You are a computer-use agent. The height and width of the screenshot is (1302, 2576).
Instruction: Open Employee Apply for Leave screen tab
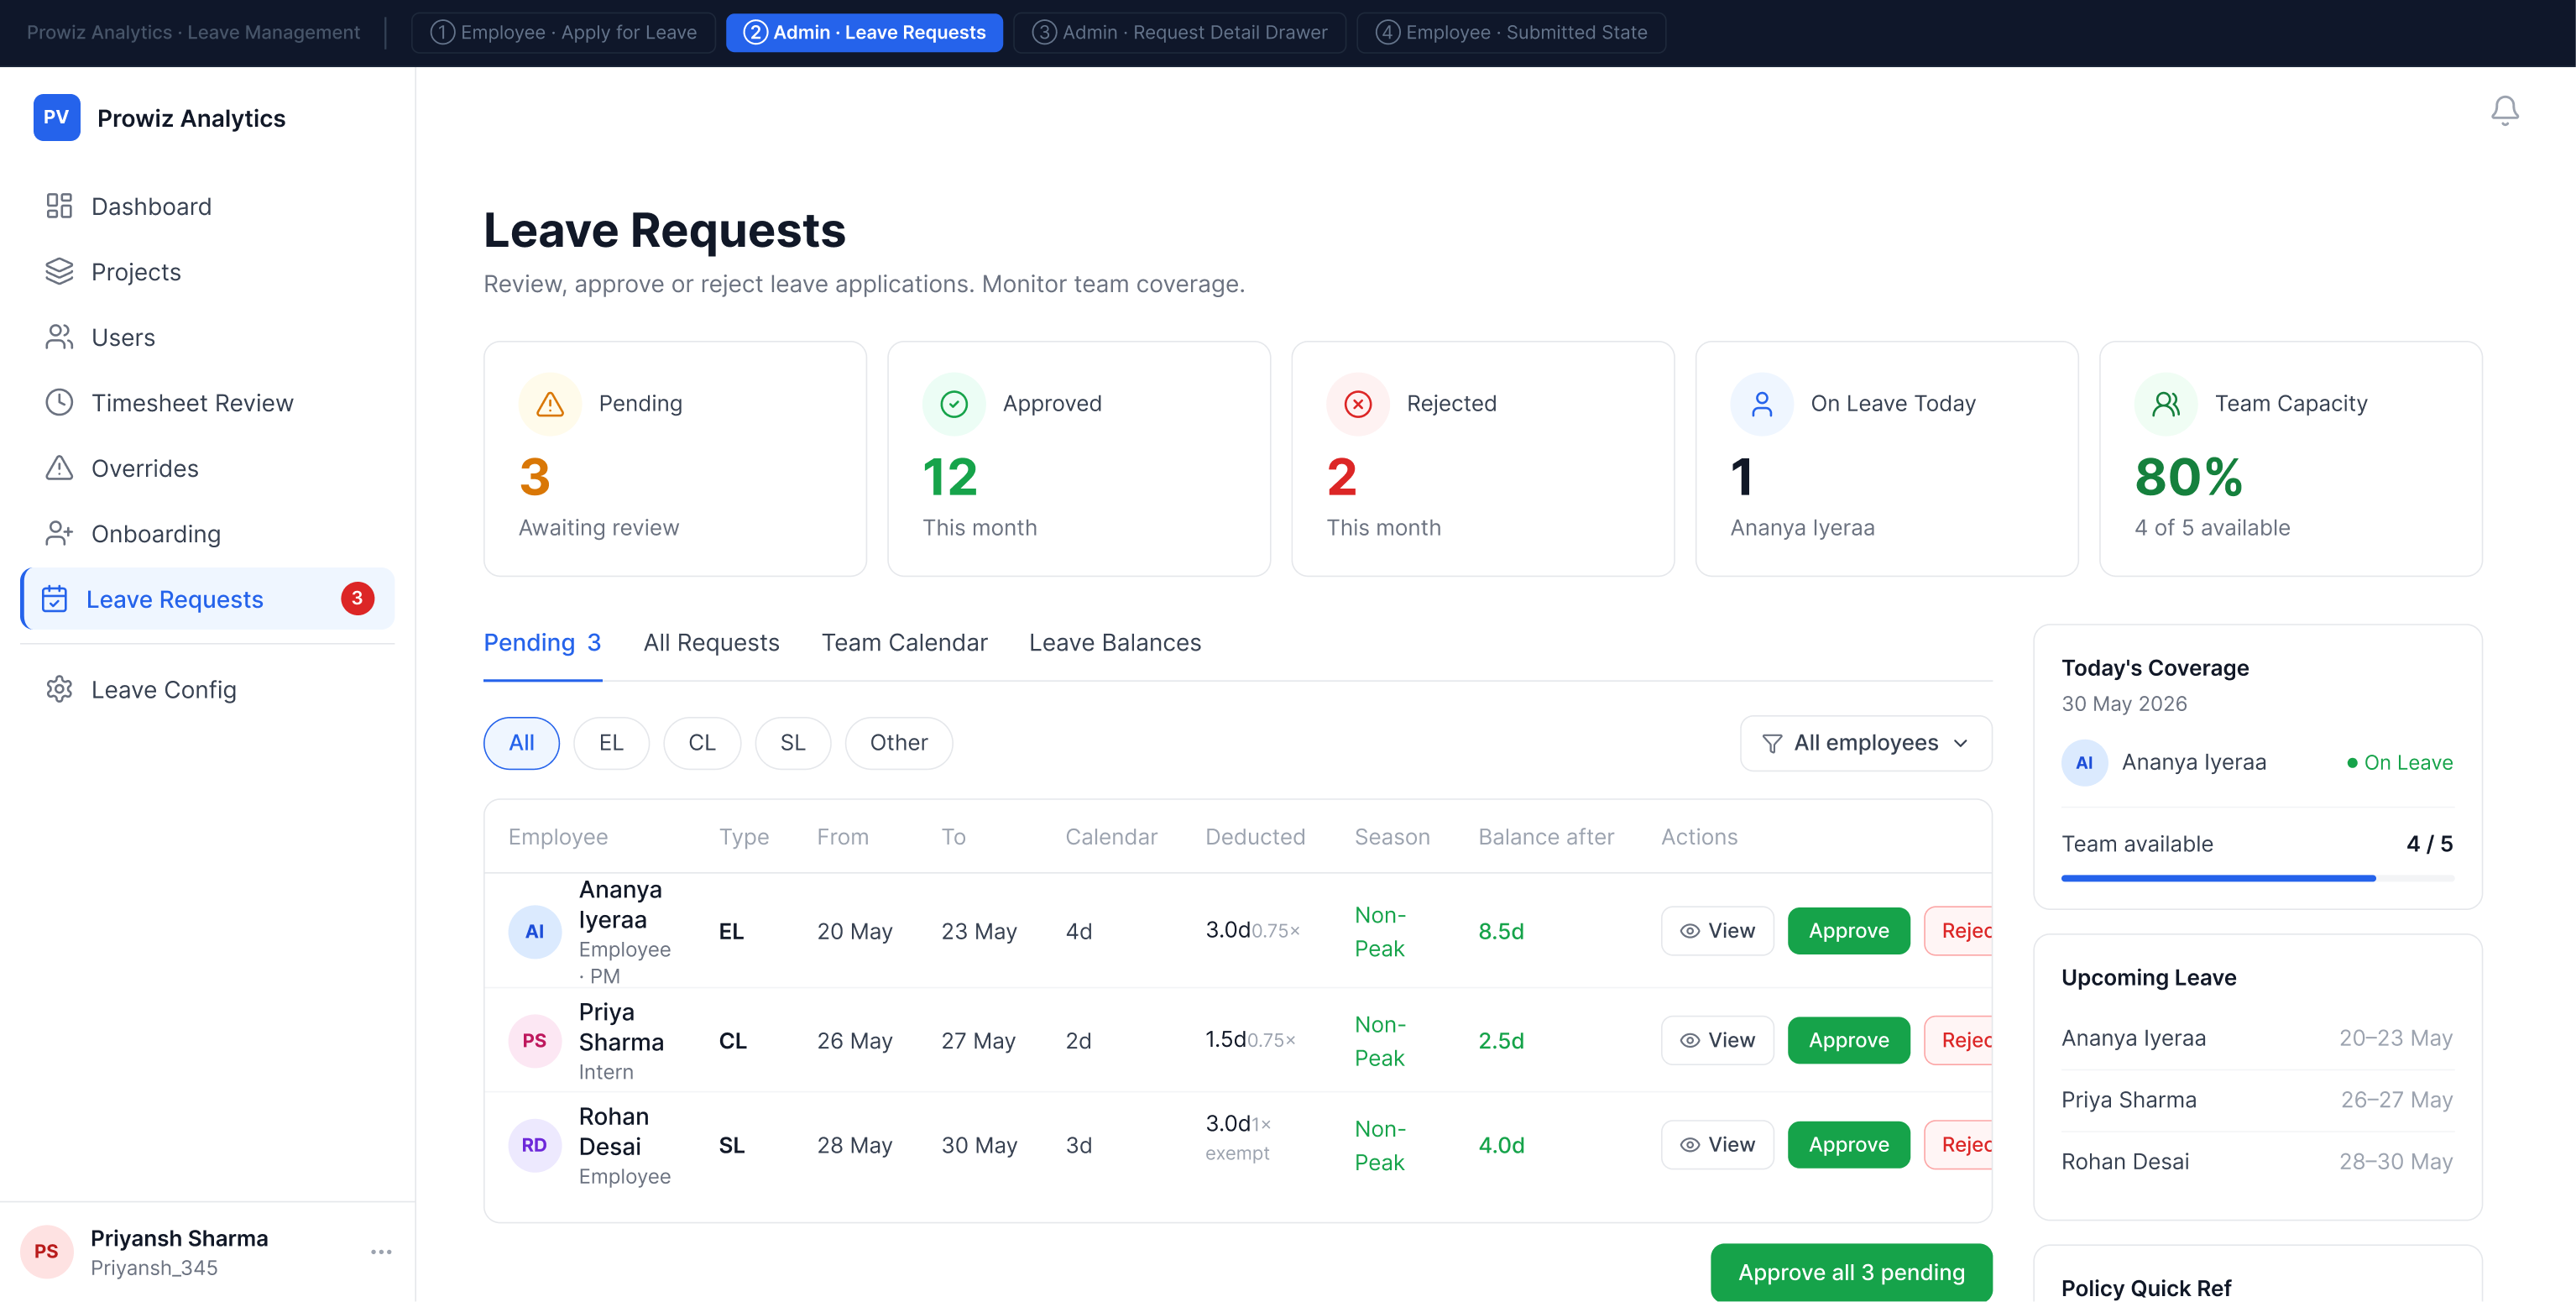click(563, 32)
